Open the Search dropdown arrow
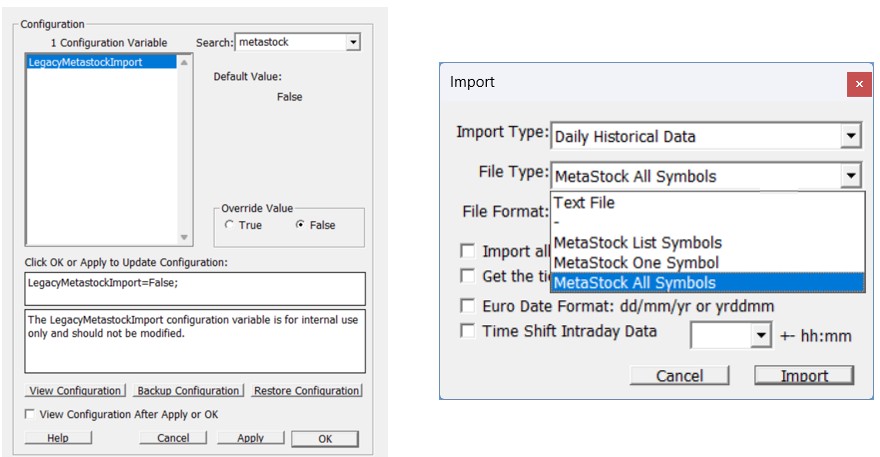This screenshot has height=457, width=880. coord(352,42)
